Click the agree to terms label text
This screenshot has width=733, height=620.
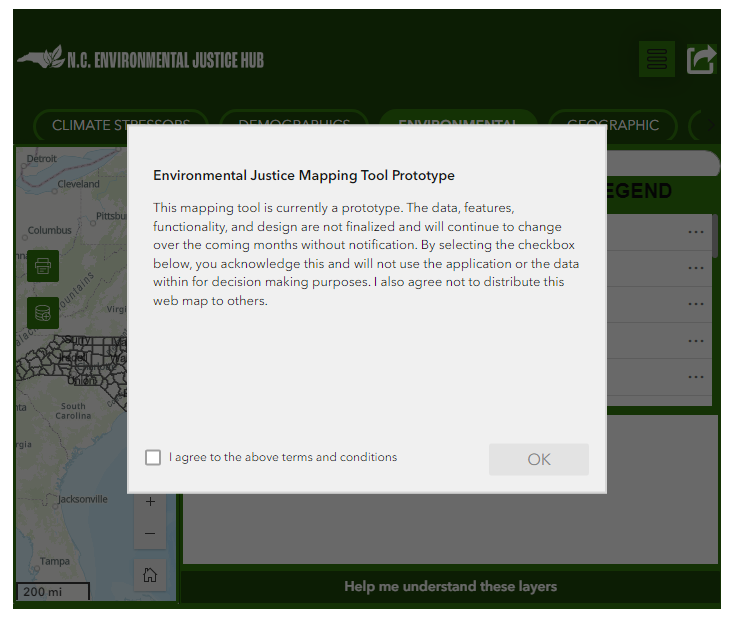pyautogui.click(x=283, y=457)
